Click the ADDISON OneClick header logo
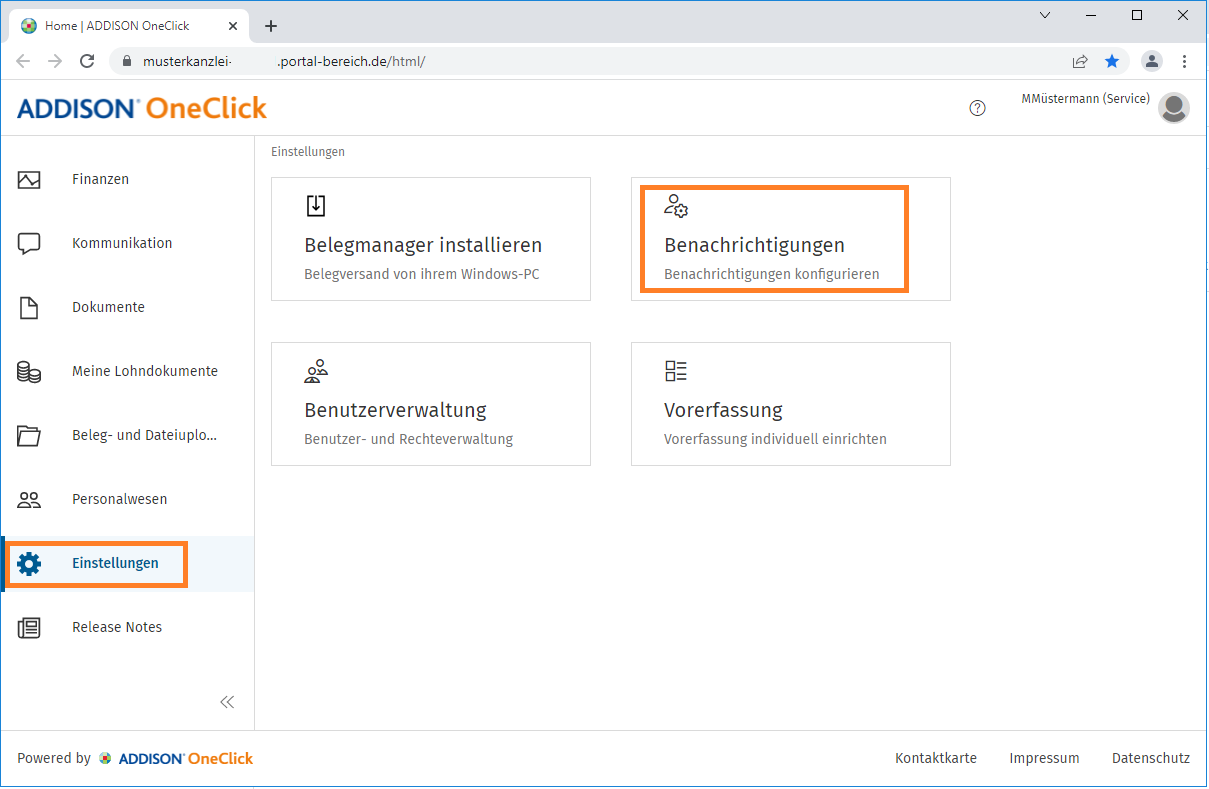 pos(142,108)
